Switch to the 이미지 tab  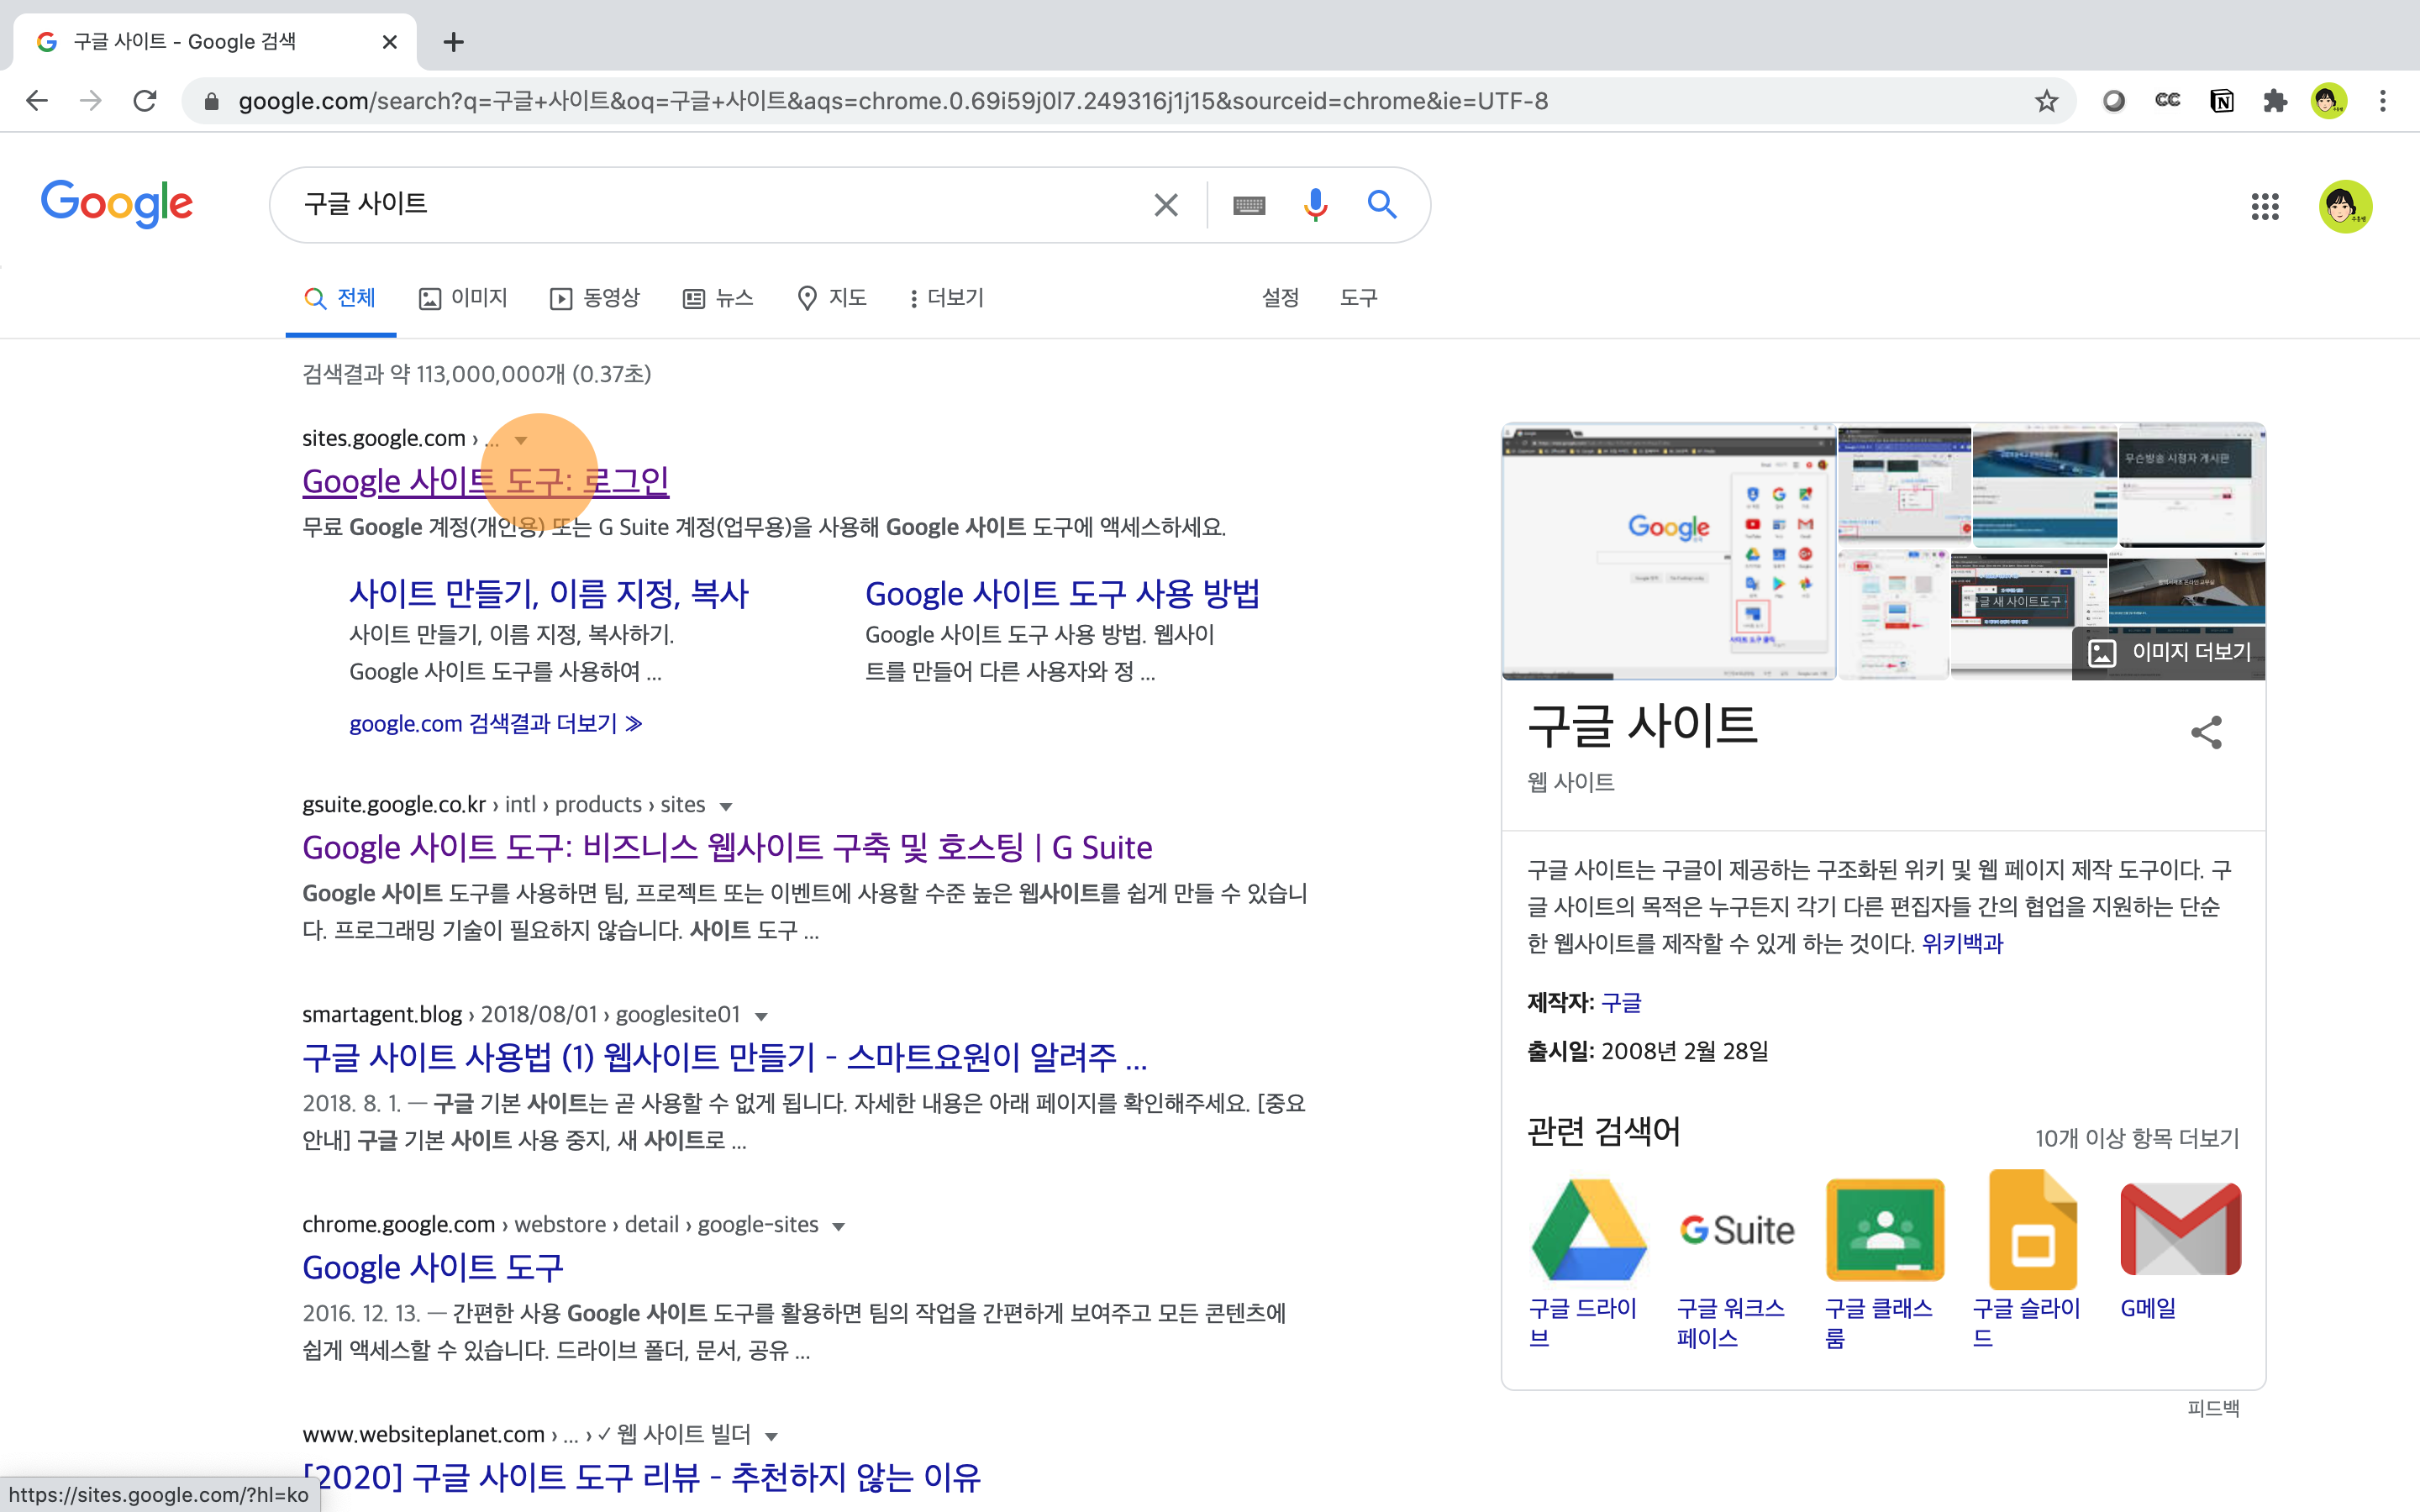tap(463, 298)
